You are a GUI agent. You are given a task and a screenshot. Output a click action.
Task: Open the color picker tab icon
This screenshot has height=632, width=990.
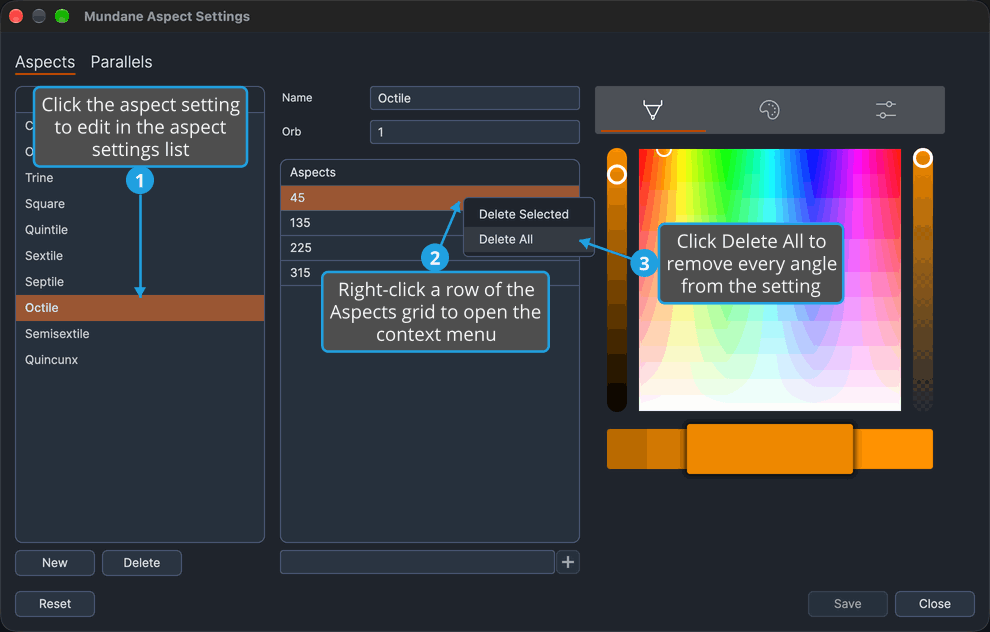(653, 110)
